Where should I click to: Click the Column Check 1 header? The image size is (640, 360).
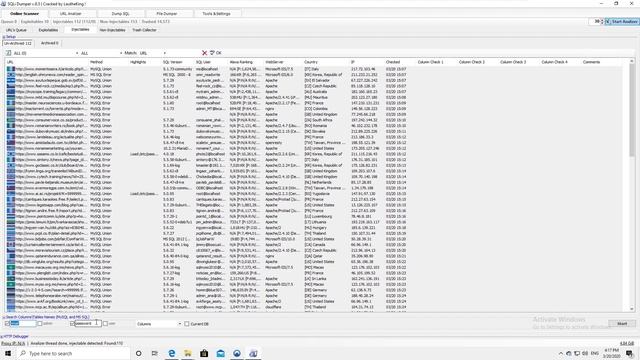pos(431,62)
